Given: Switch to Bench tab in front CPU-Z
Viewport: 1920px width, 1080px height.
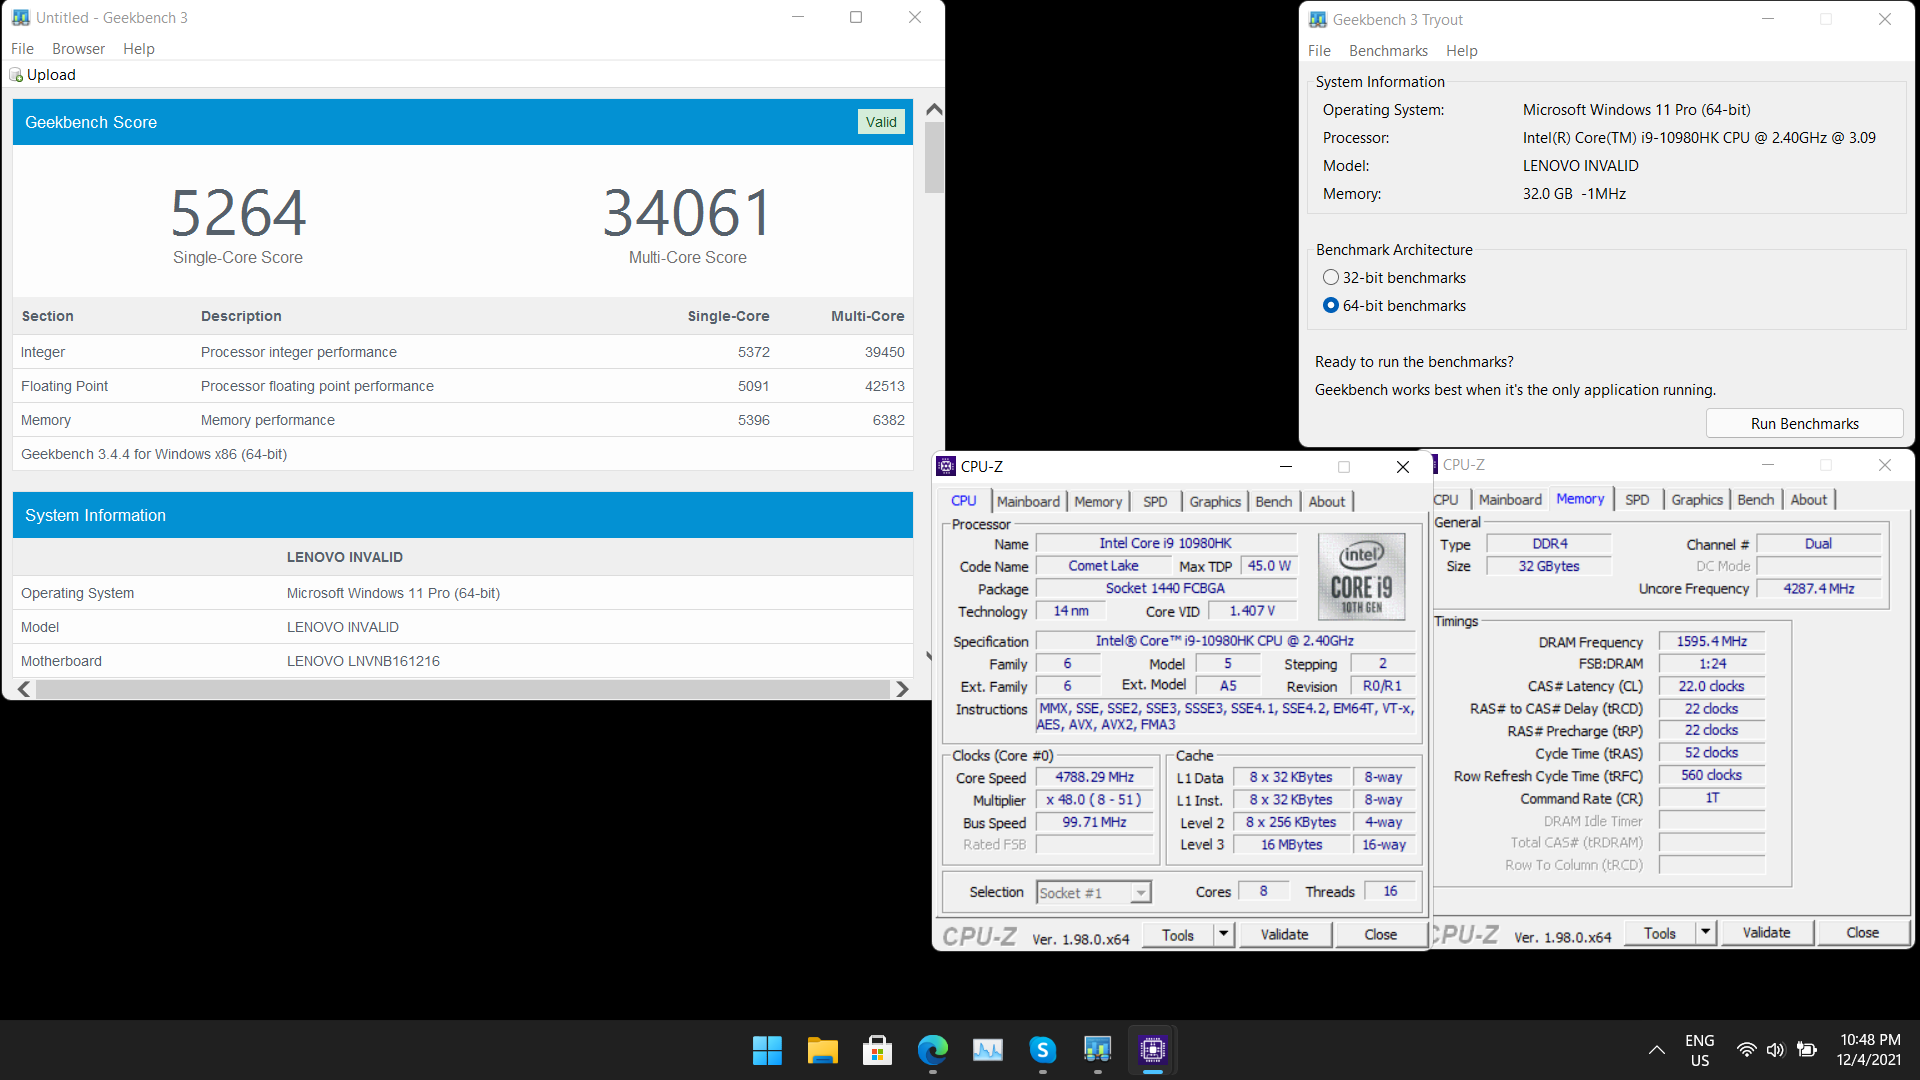Looking at the screenshot, I should (x=1274, y=502).
